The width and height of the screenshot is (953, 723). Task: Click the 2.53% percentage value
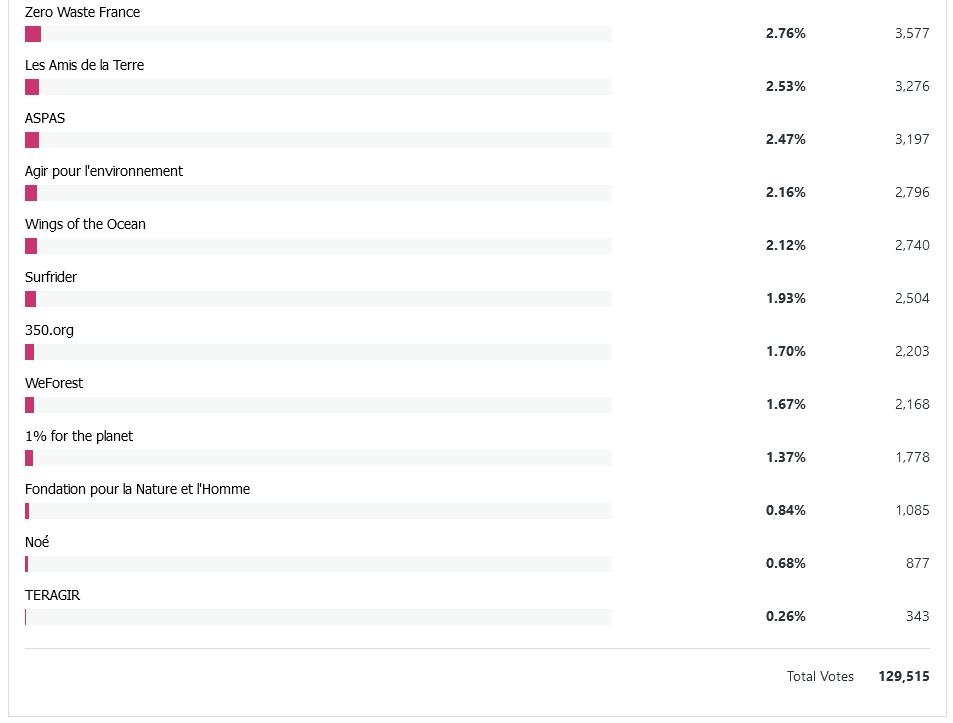coord(785,86)
